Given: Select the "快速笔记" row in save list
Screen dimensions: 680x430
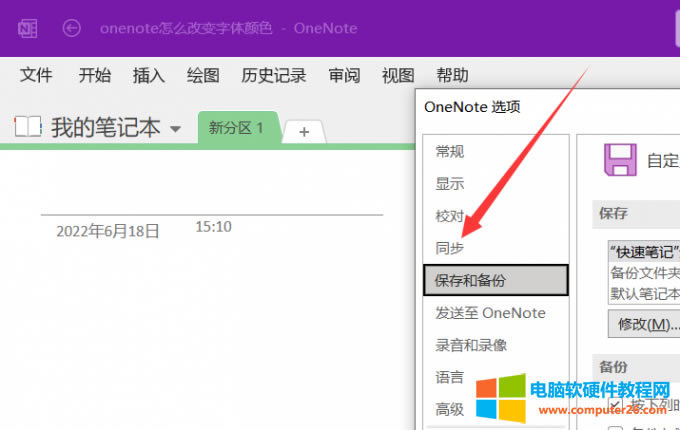Looking at the screenshot, I should [x=644, y=252].
